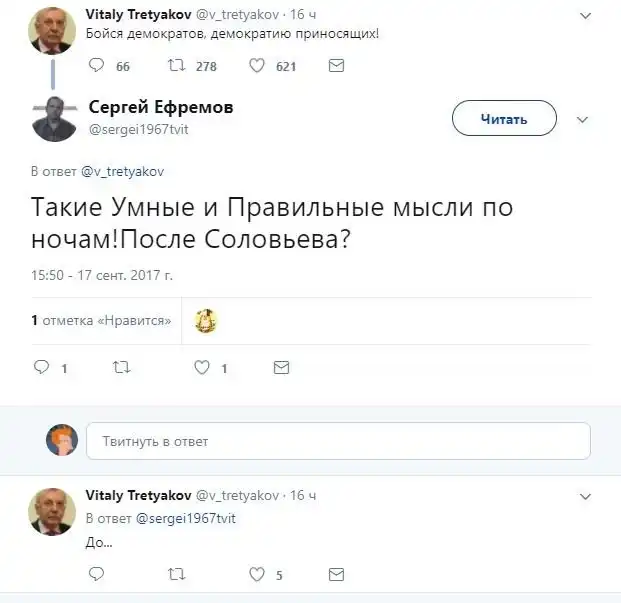
Task: Like the top tweet with 621 likes
Action: [x=257, y=66]
